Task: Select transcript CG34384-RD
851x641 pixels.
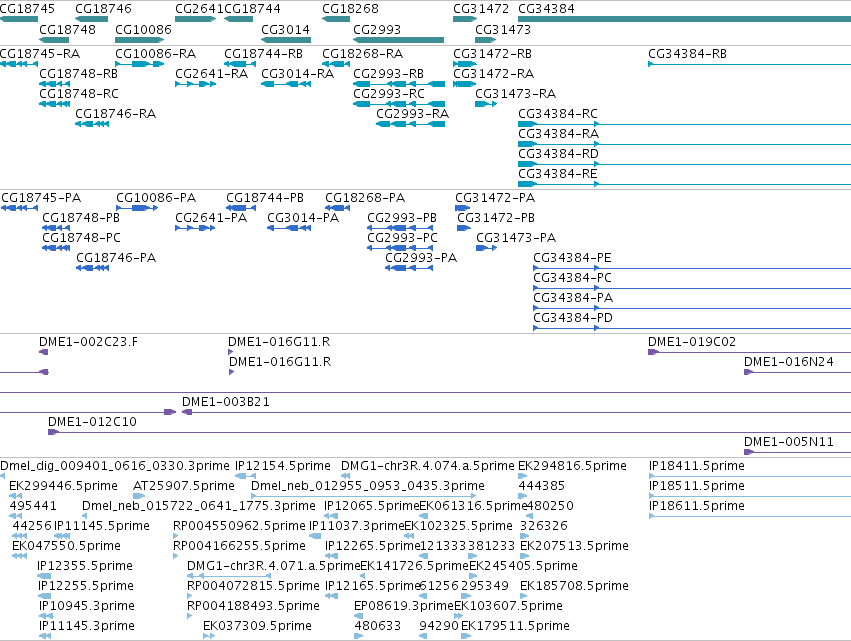Action: [558, 154]
